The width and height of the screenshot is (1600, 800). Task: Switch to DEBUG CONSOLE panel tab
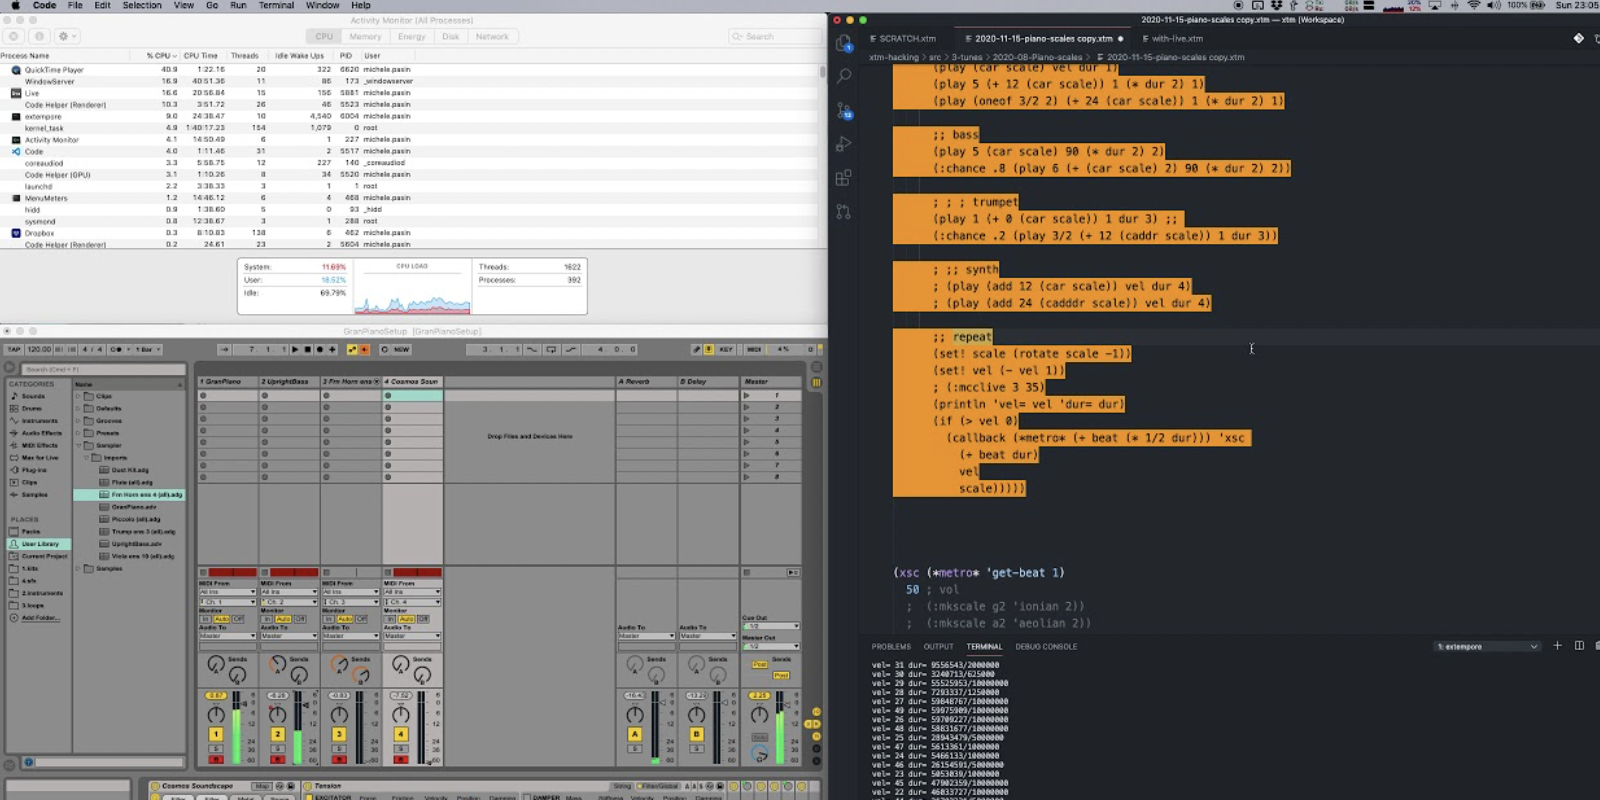click(1046, 646)
